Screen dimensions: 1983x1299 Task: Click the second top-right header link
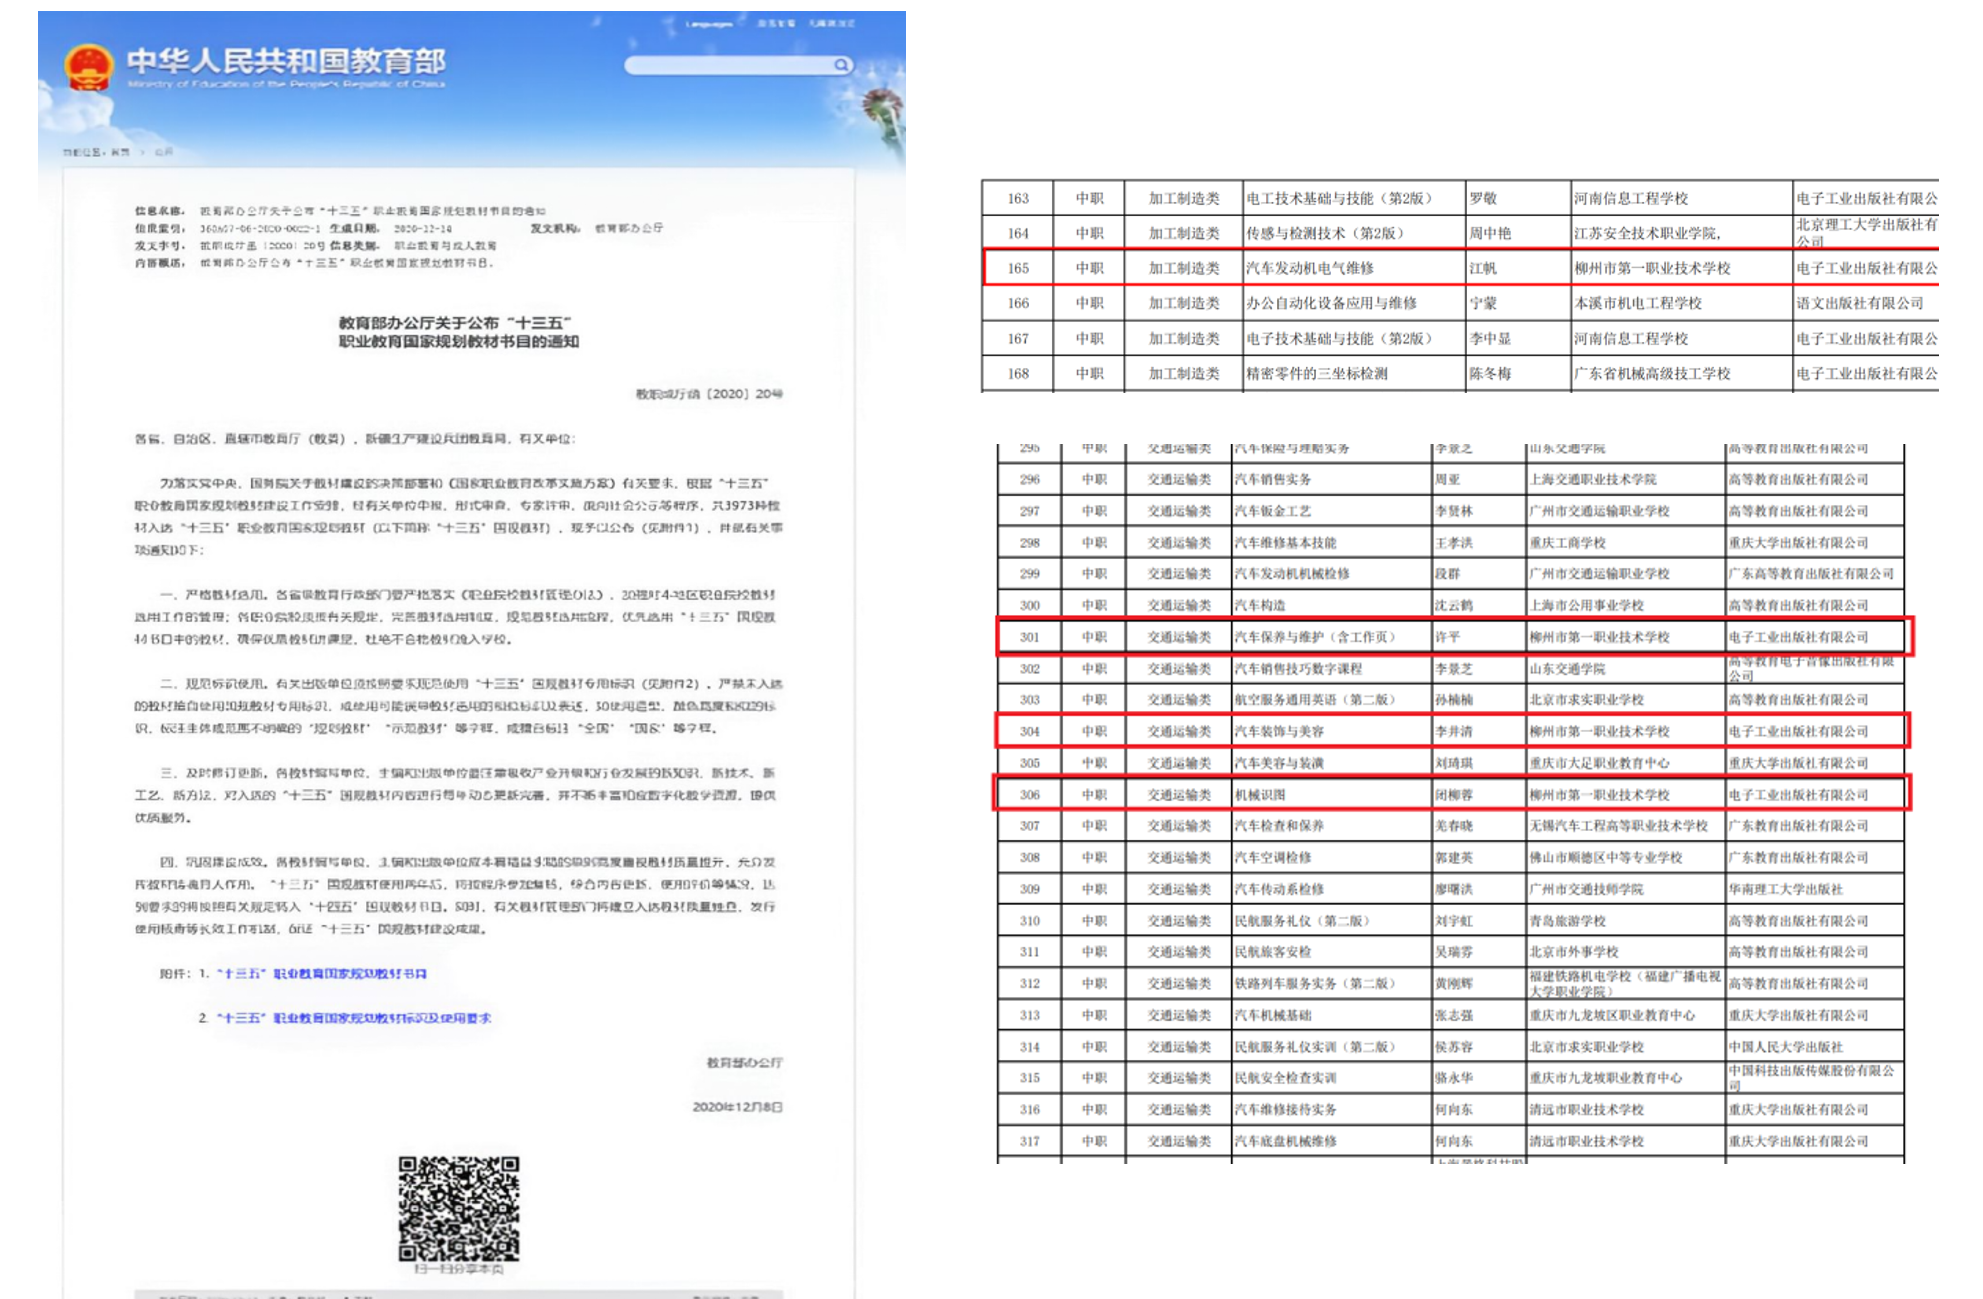775,23
